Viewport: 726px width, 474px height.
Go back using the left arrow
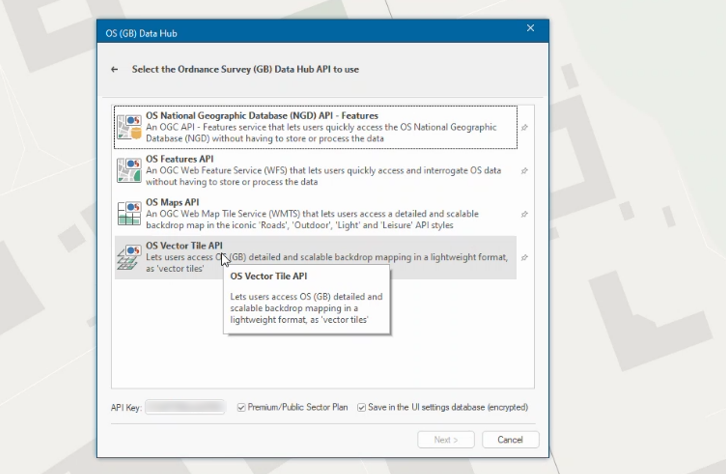click(x=114, y=69)
